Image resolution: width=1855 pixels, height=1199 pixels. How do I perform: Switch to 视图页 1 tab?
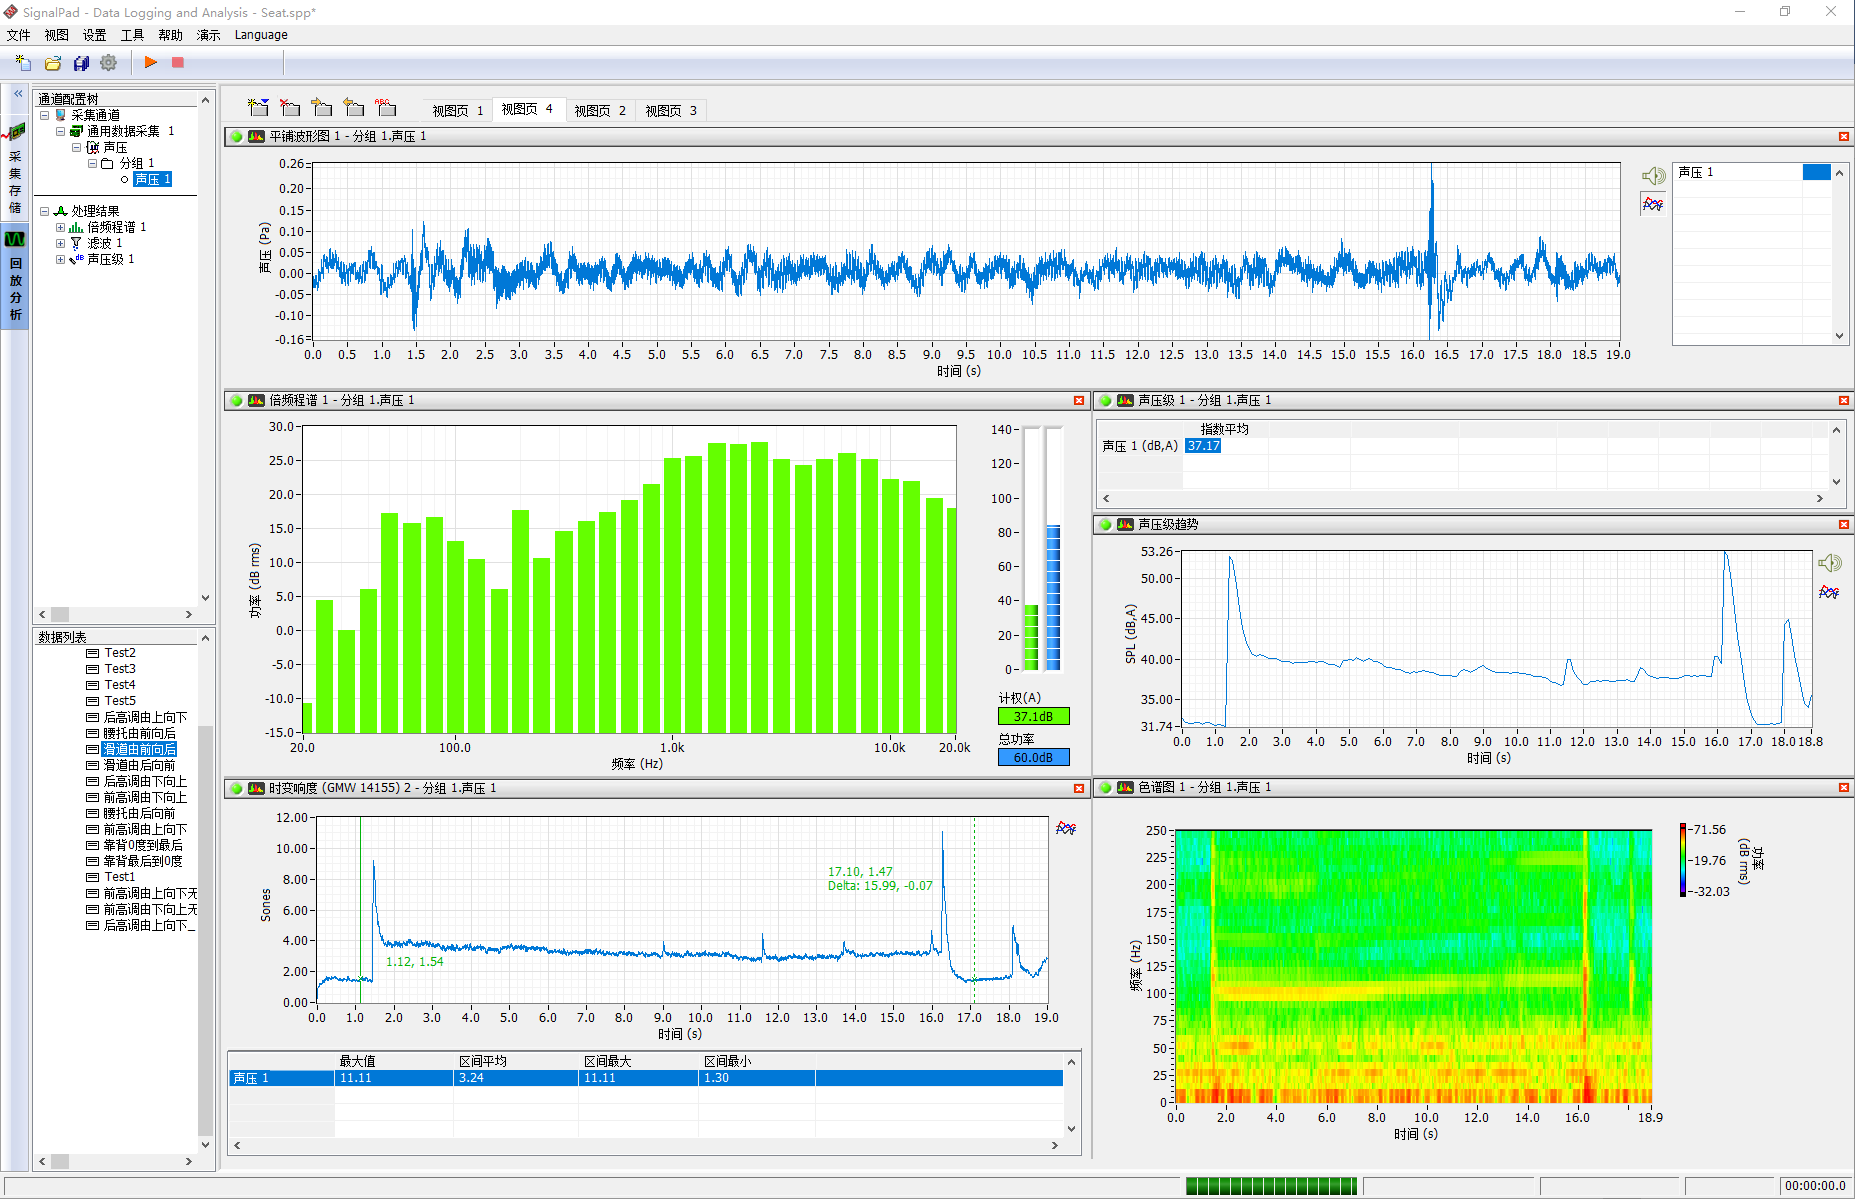point(458,110)
